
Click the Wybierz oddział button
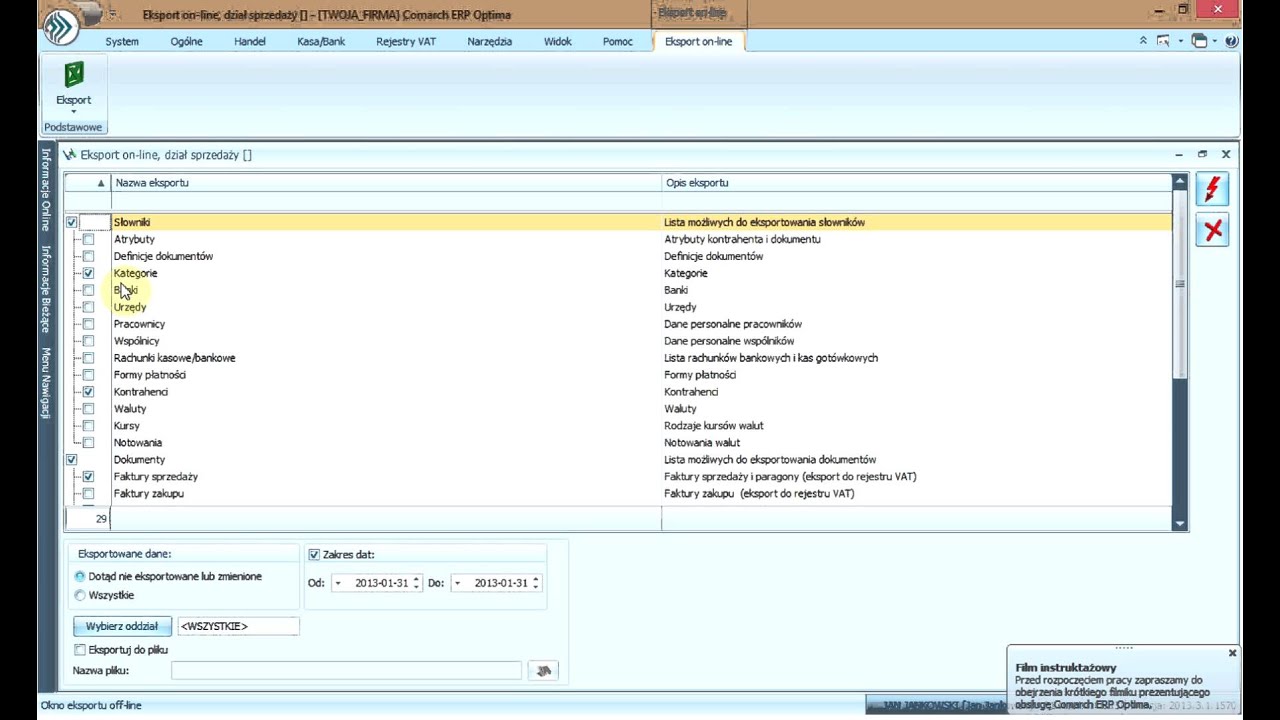tap(122, 626)
